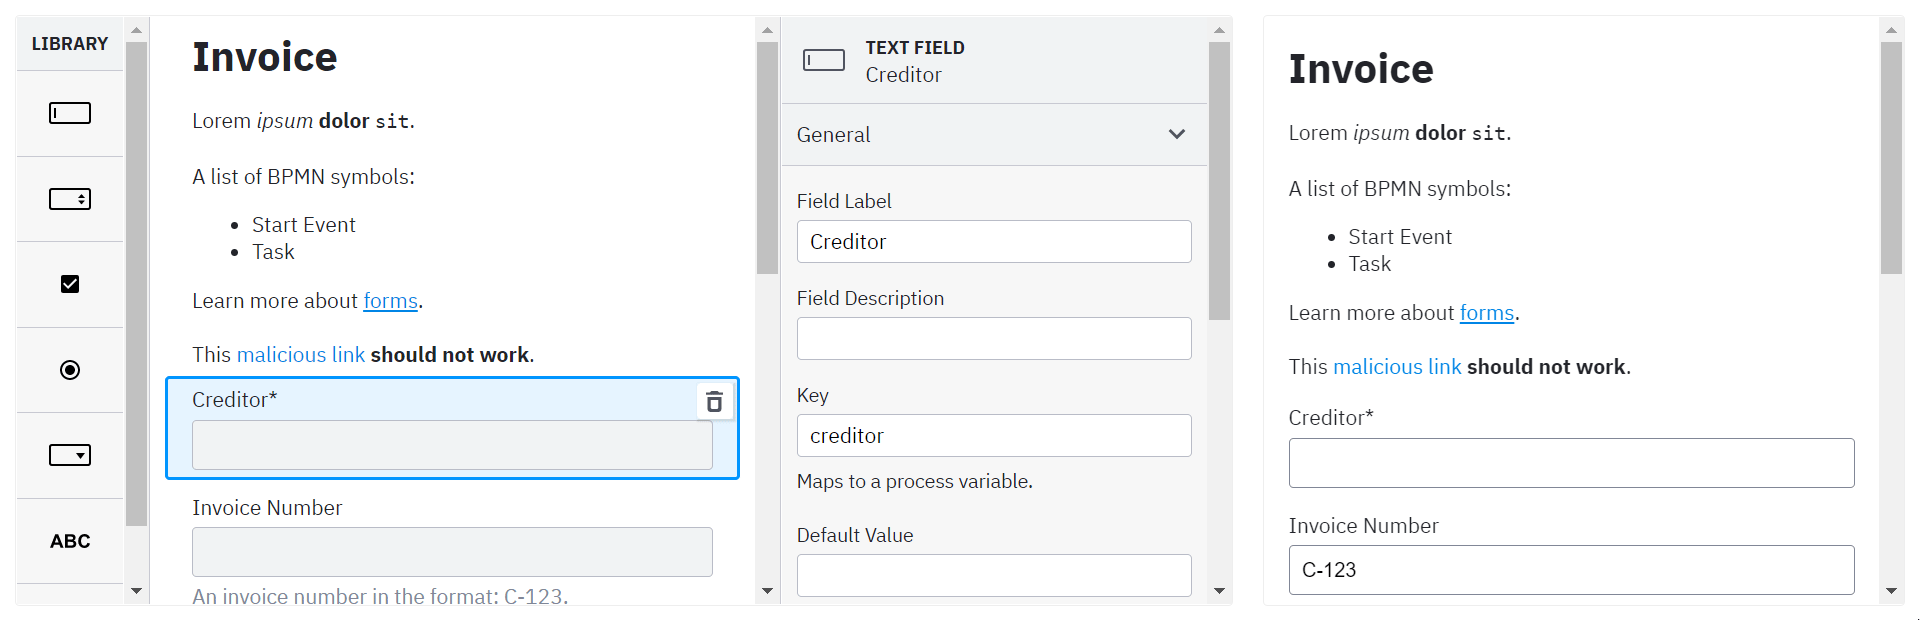Click the properties panel scrollbar thumb
1920x620 pixels.
click(x=1219, y=181)
